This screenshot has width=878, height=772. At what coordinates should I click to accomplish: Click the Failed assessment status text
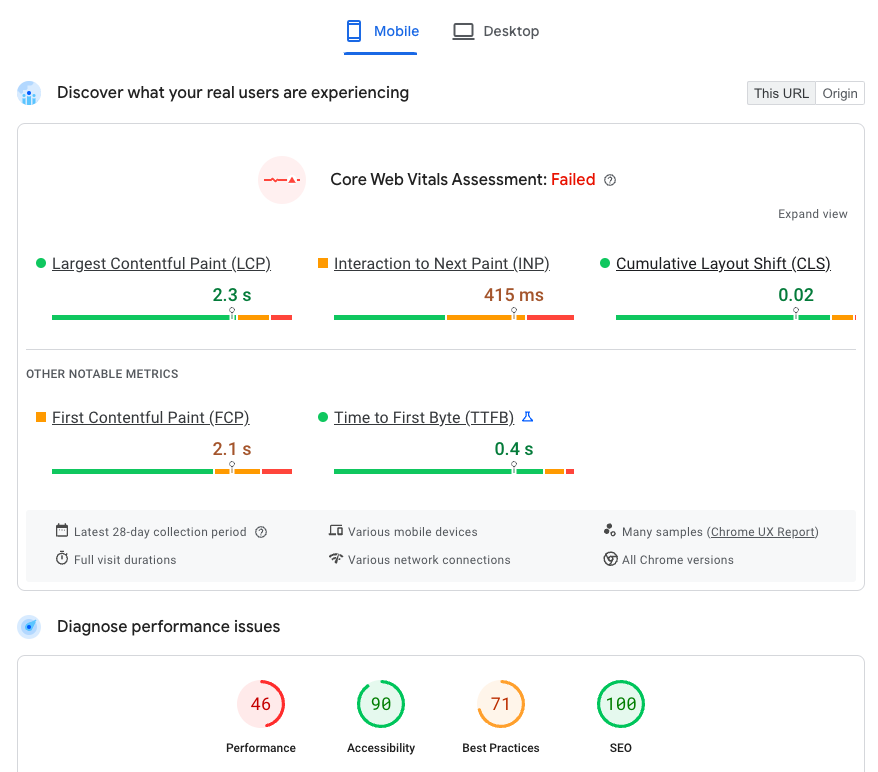tap(573, 180)
